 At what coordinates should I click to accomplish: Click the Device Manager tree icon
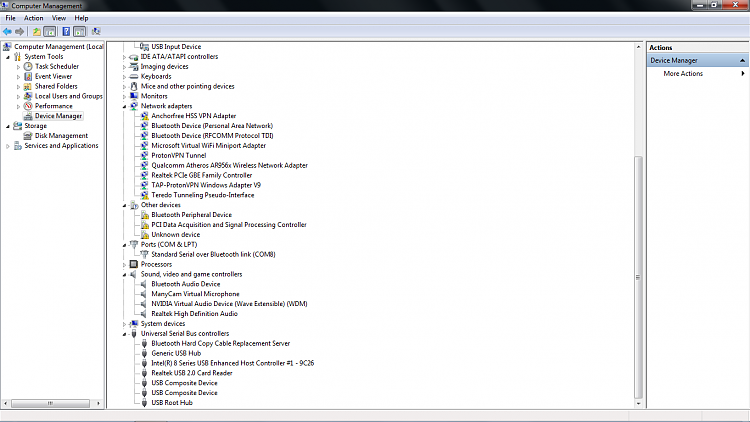(x=28, y=116)
